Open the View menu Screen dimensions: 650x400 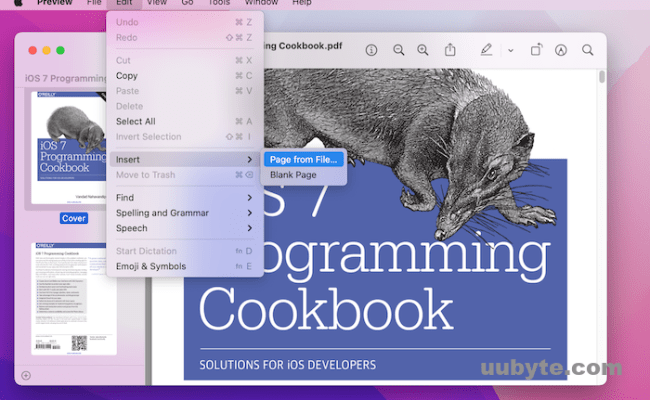tap(157, 2)
